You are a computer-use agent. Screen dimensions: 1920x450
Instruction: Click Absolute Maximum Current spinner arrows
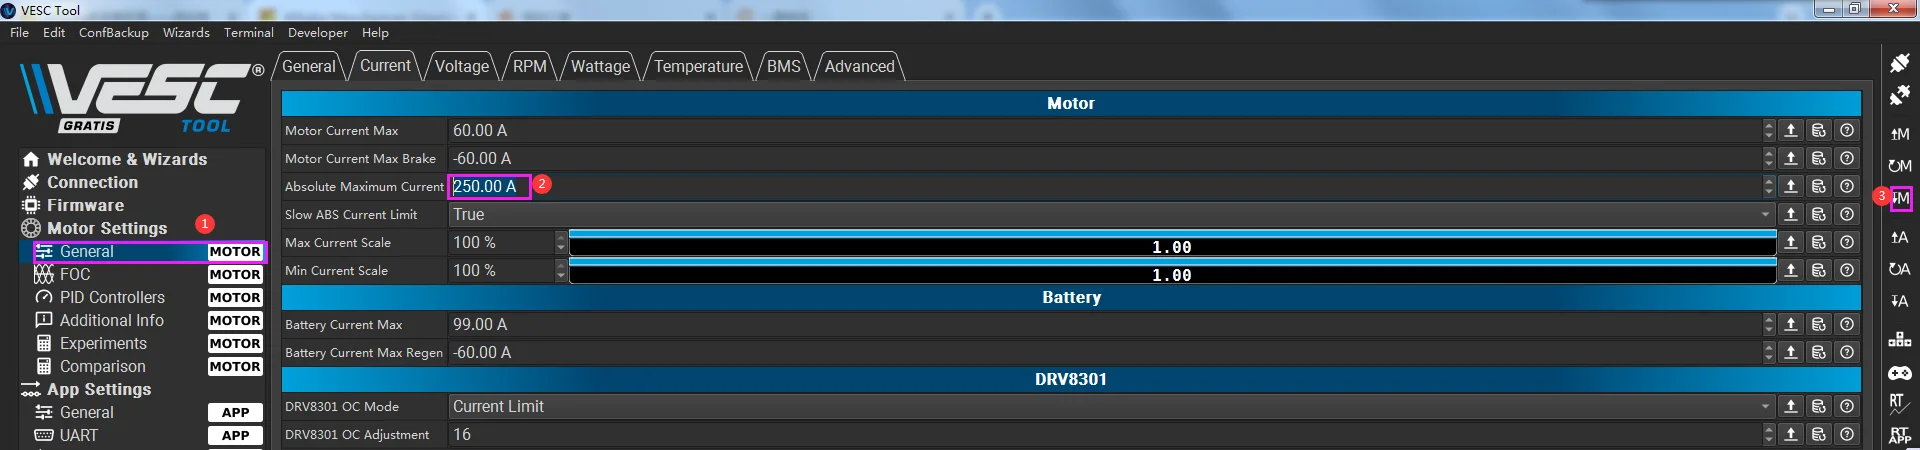[1768, 186]
